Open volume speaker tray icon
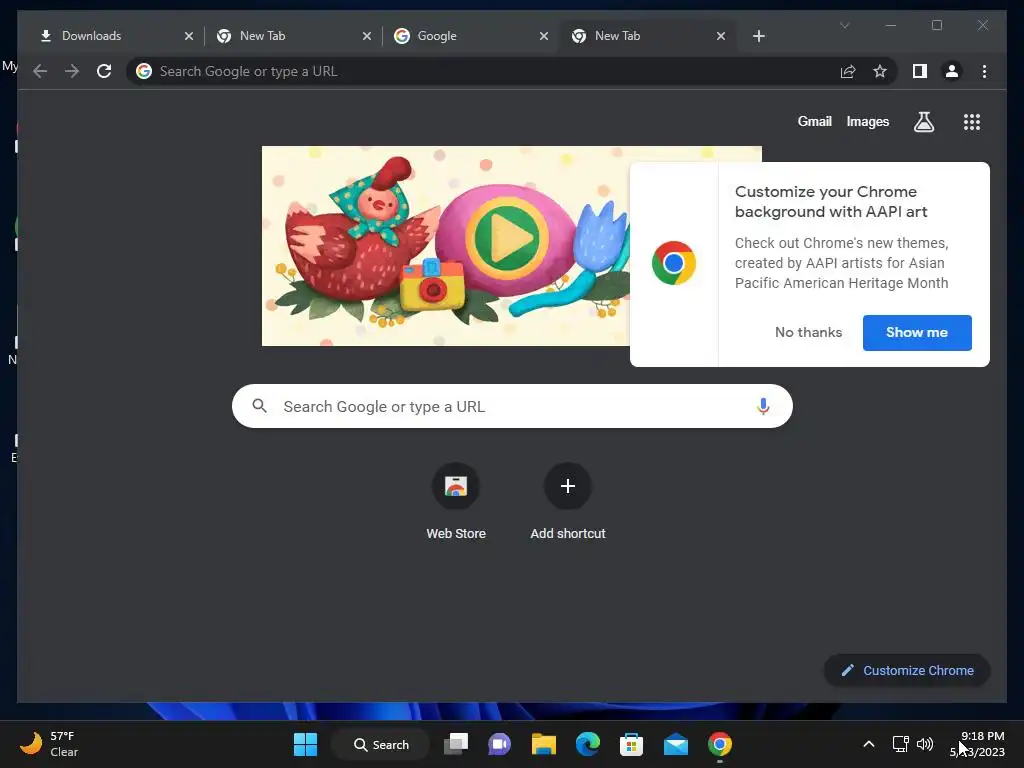 tap(925, 744)
